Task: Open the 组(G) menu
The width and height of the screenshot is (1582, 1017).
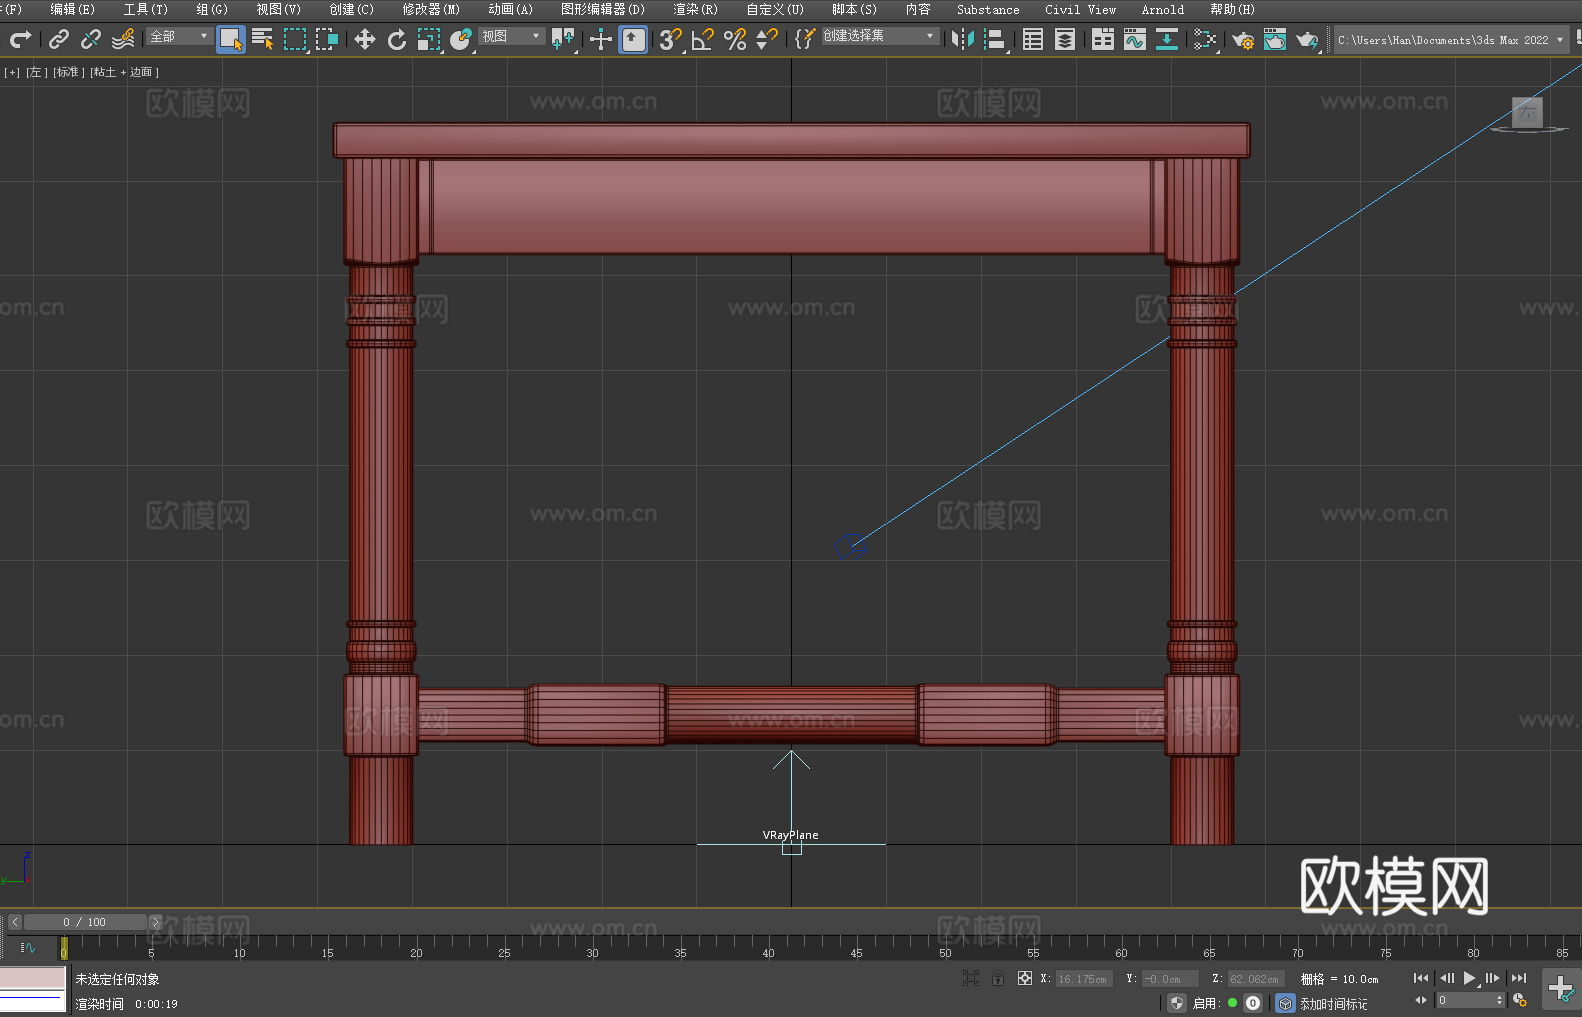Action: (x=212, y=10)
